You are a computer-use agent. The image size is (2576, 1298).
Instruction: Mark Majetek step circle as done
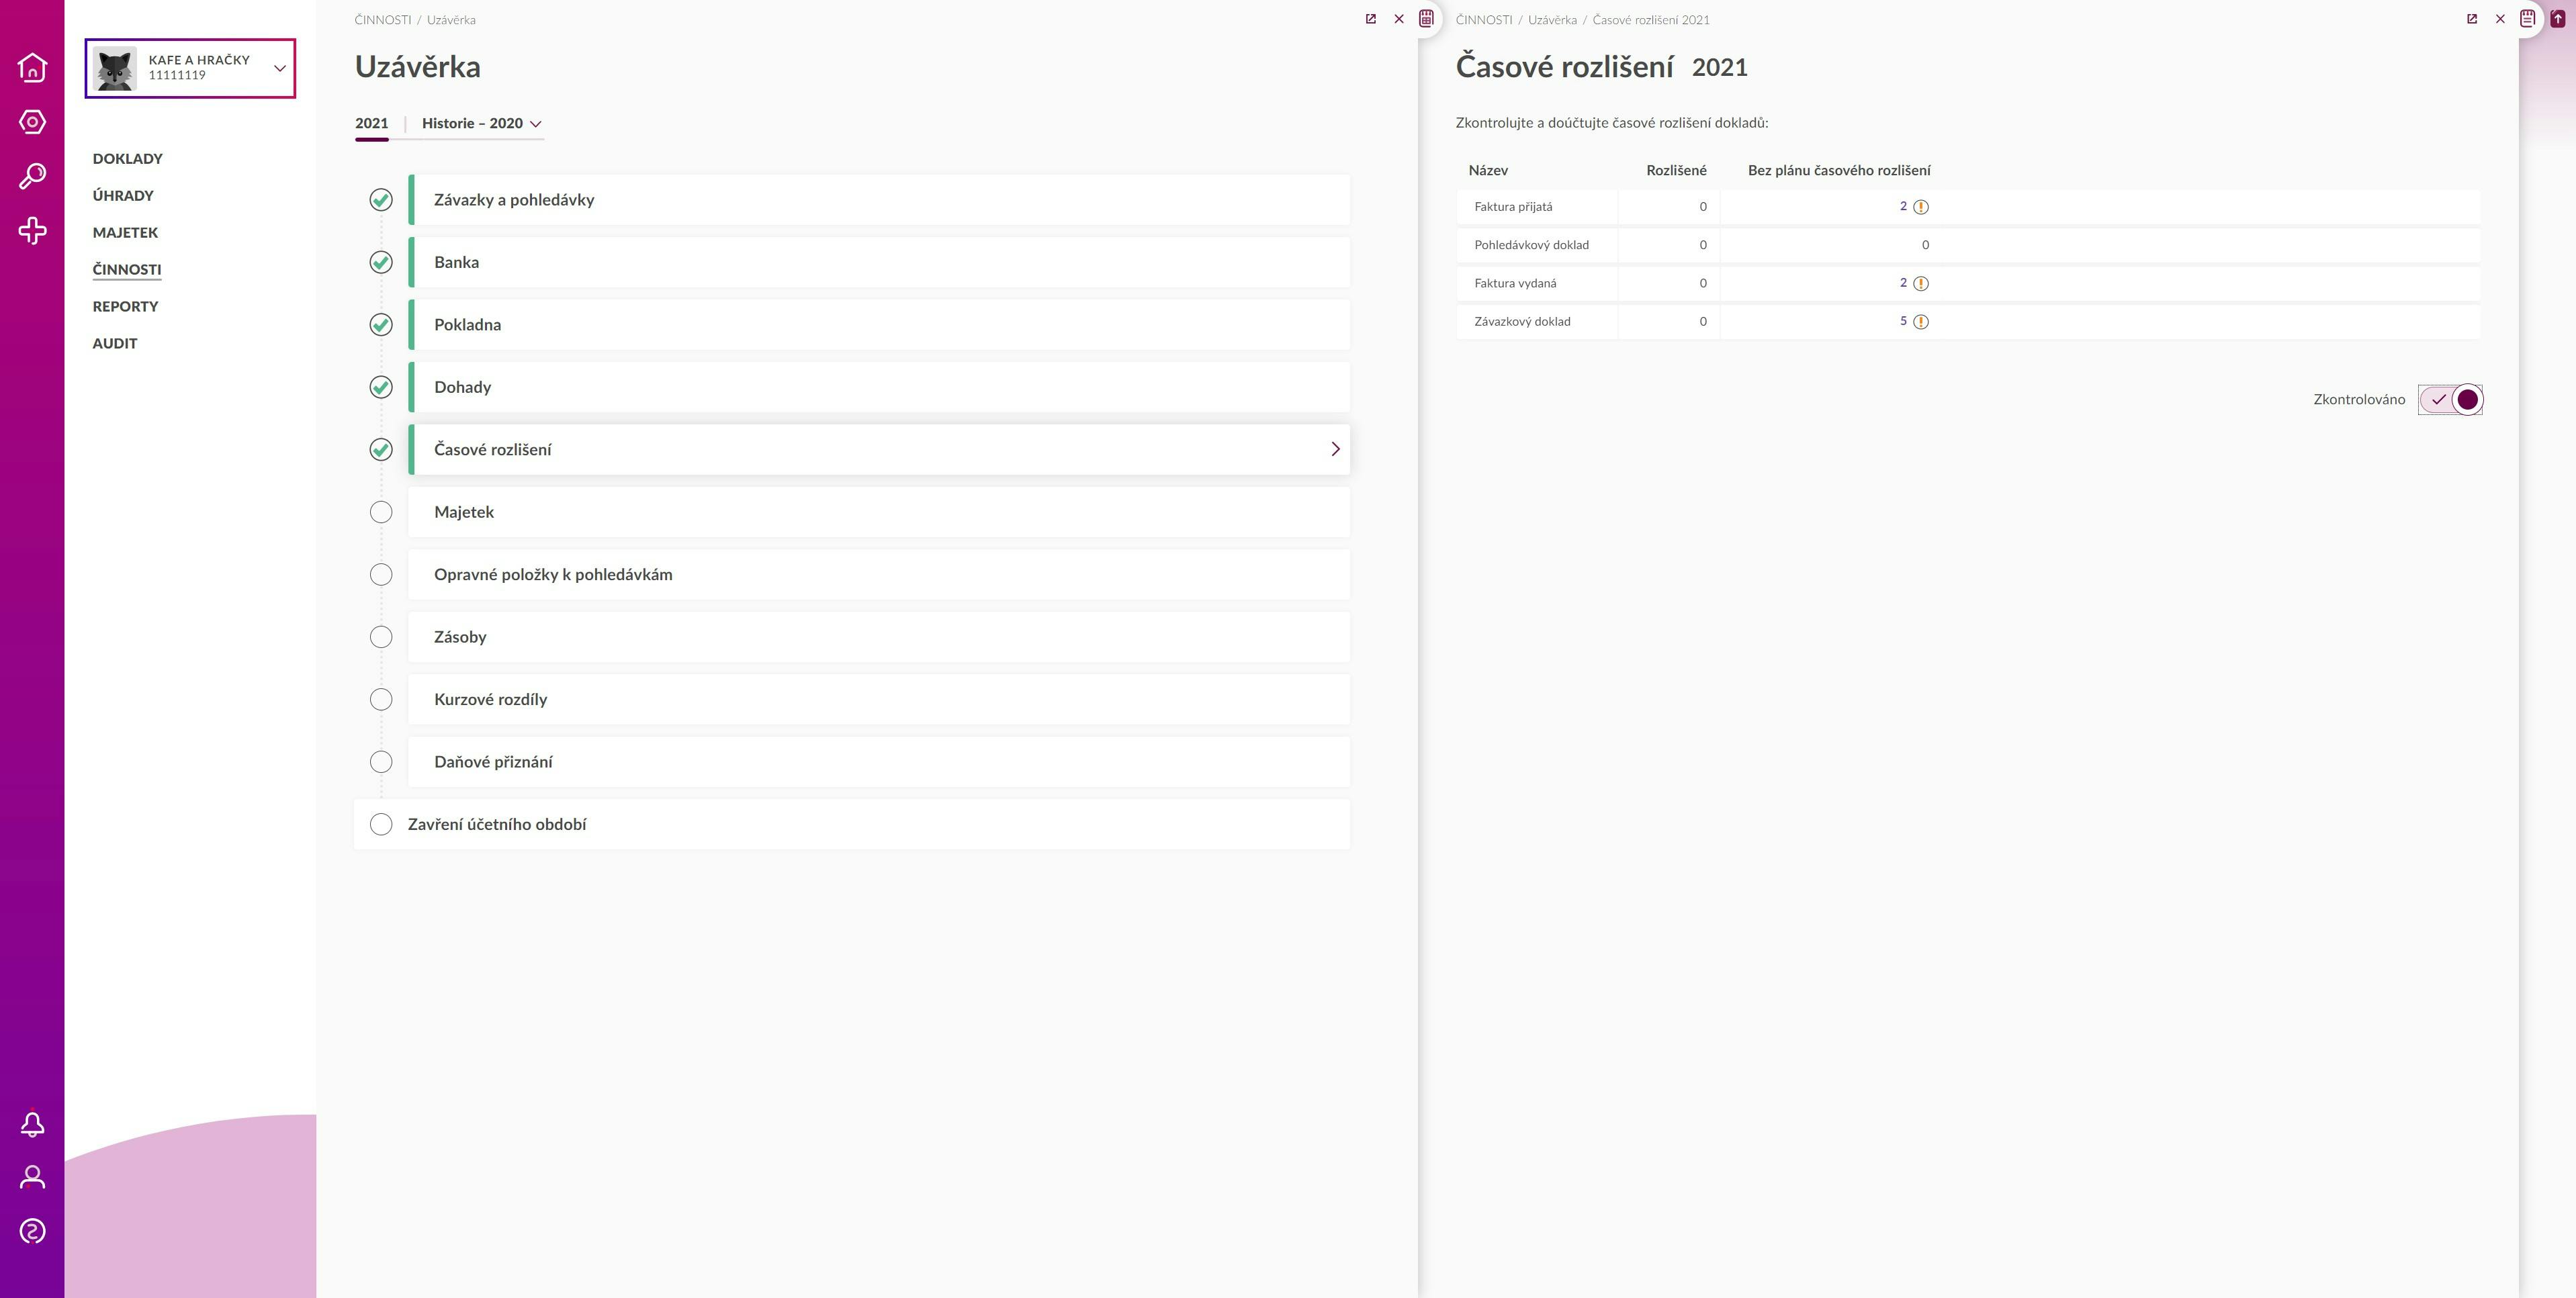[x=381, y=512]
